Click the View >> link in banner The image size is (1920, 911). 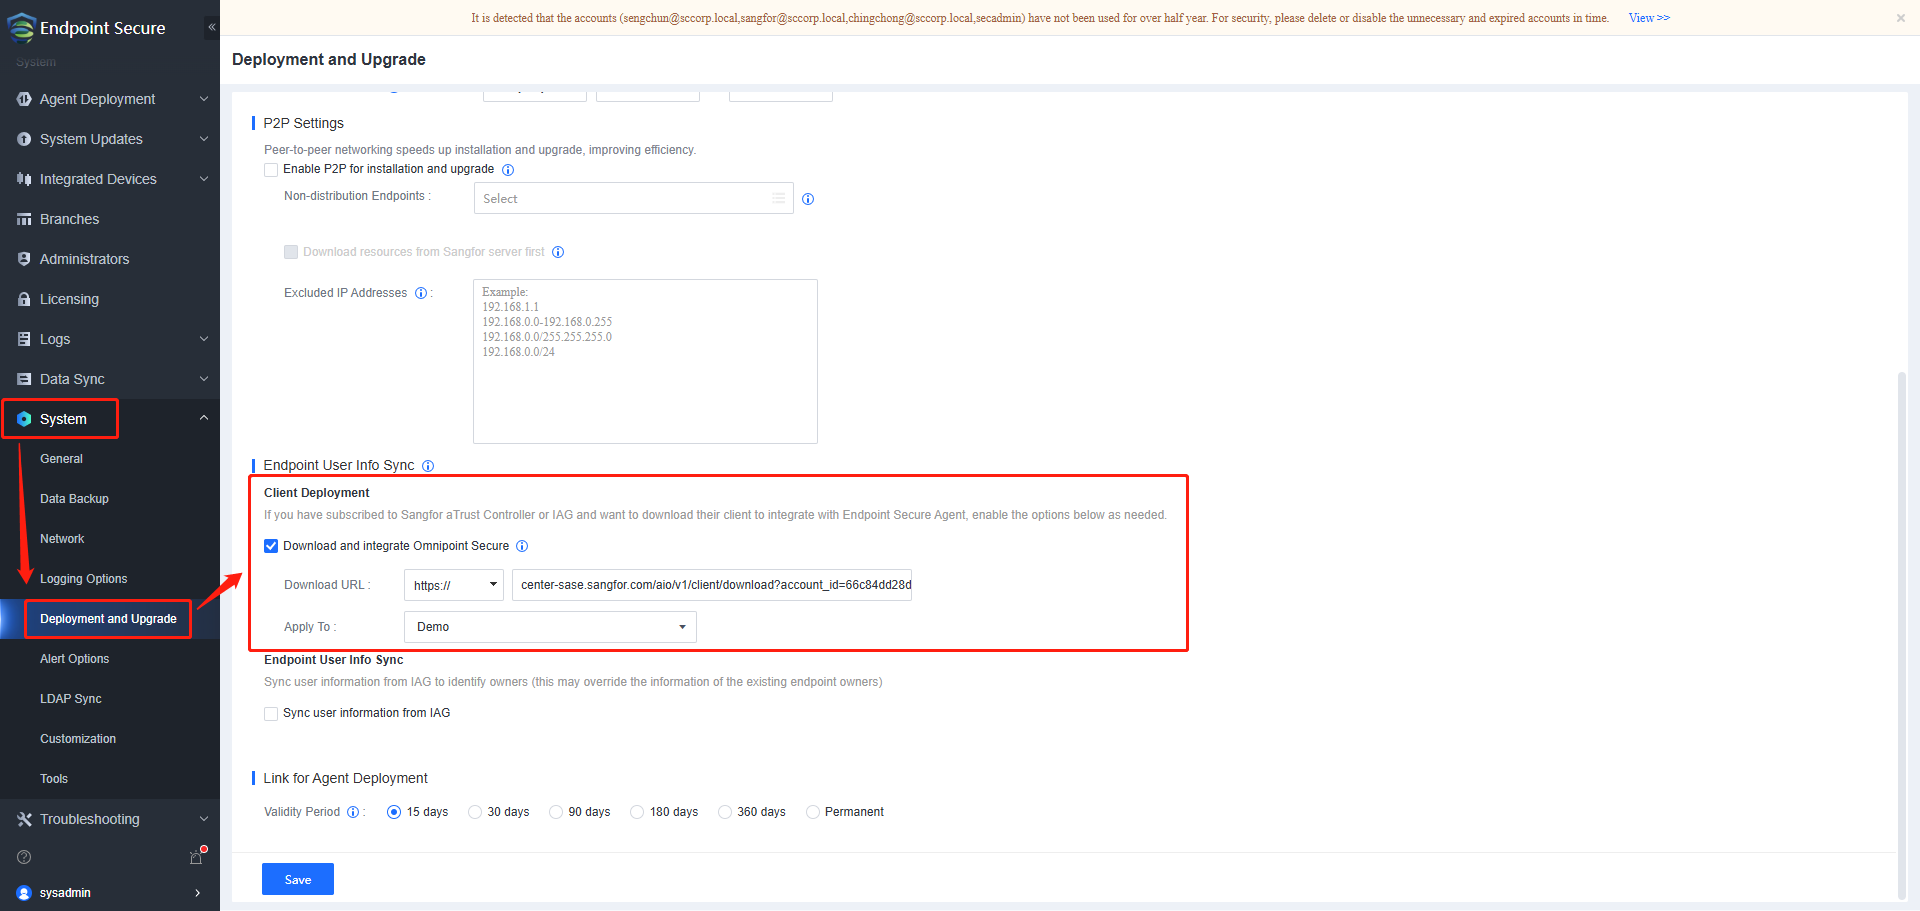coord(1649,18)
